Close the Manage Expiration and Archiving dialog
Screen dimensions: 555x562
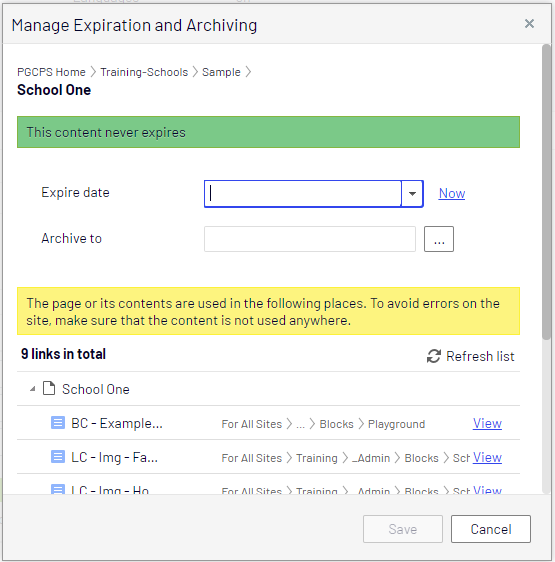pos(529,24)
